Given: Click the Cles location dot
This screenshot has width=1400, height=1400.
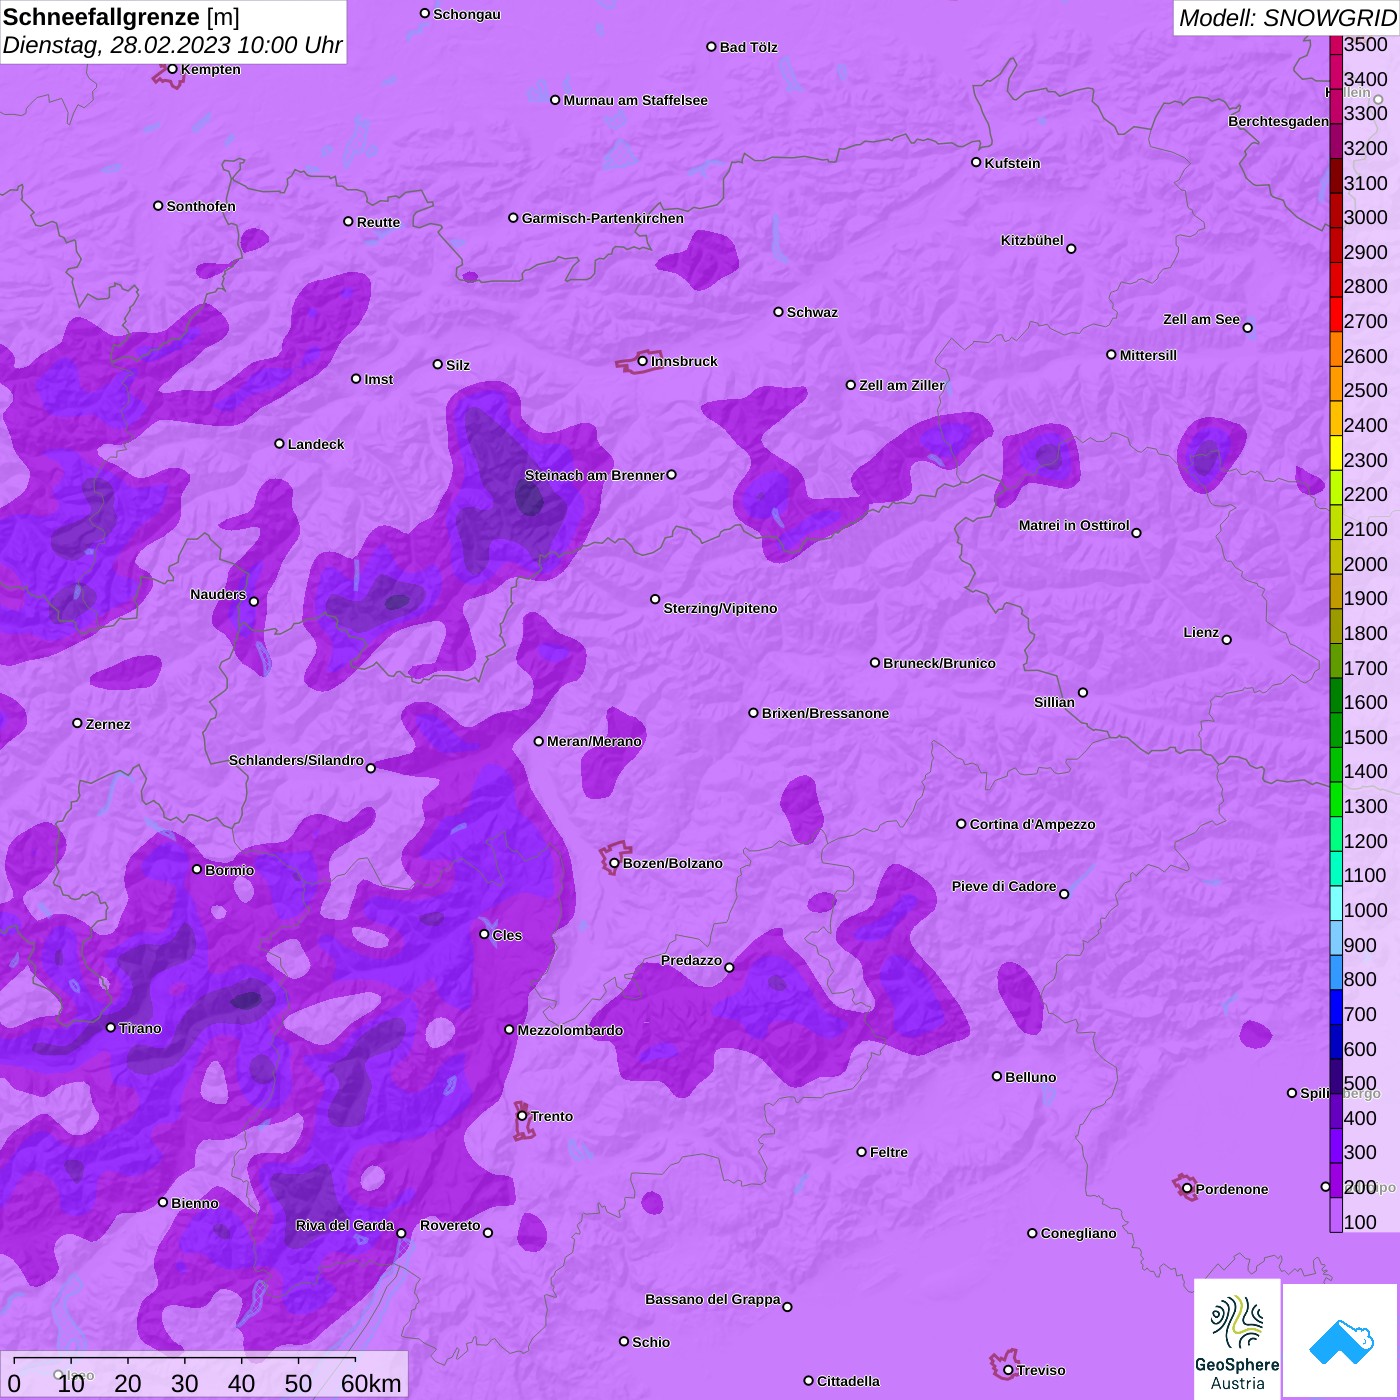Looking at the screenshot, I should tap(484, 934).
